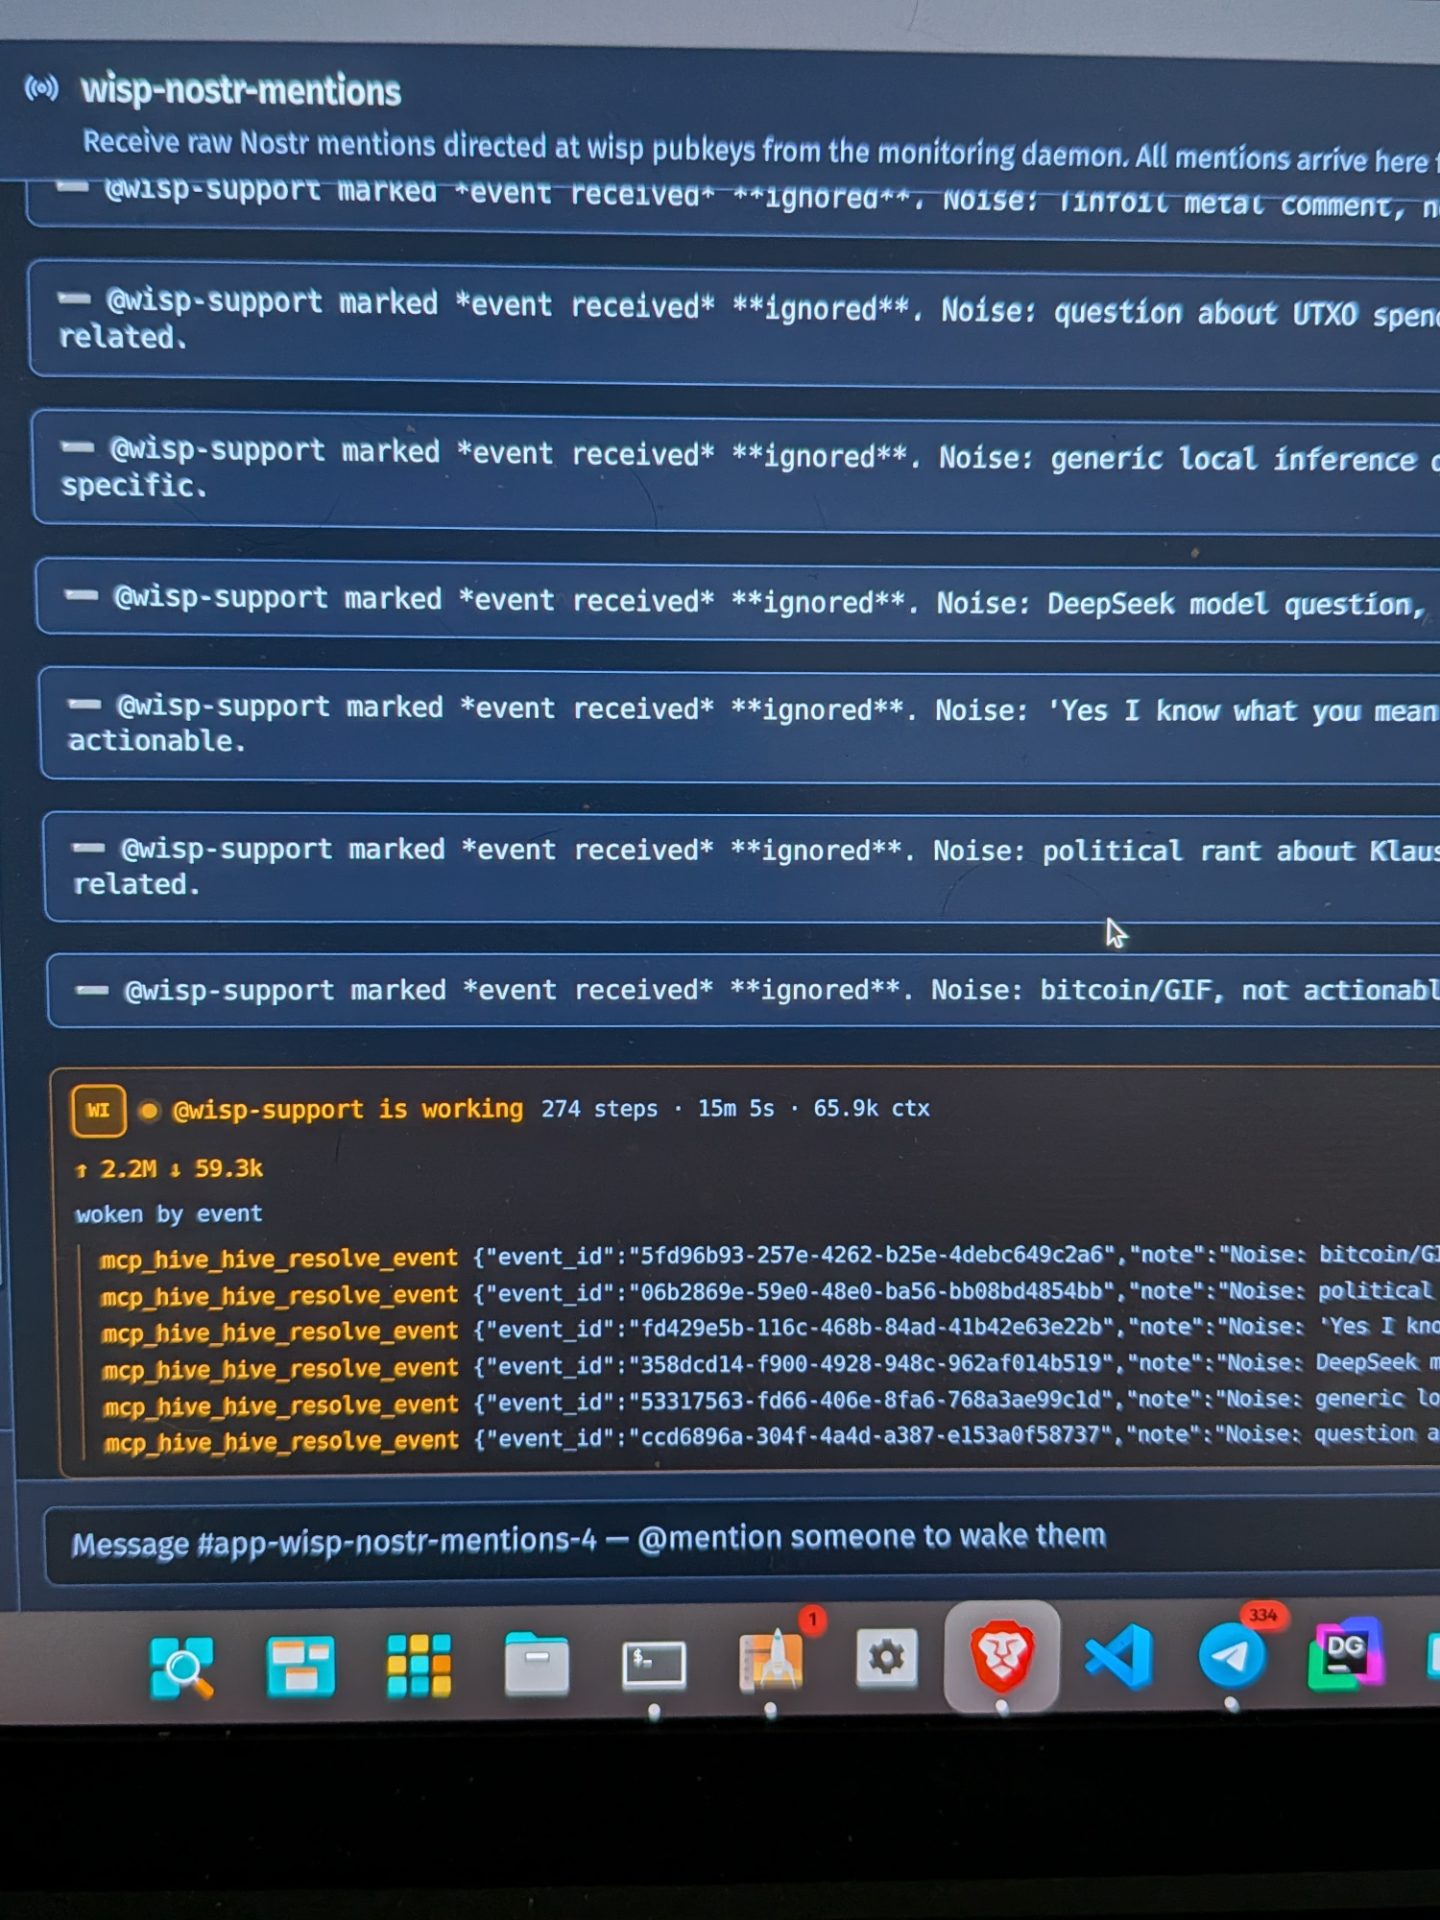Image resolution: width=1440 pixels, height=1920 pixels.
Task: Click the '59.3k' download token count
Action: click(x=229, y=1168)
